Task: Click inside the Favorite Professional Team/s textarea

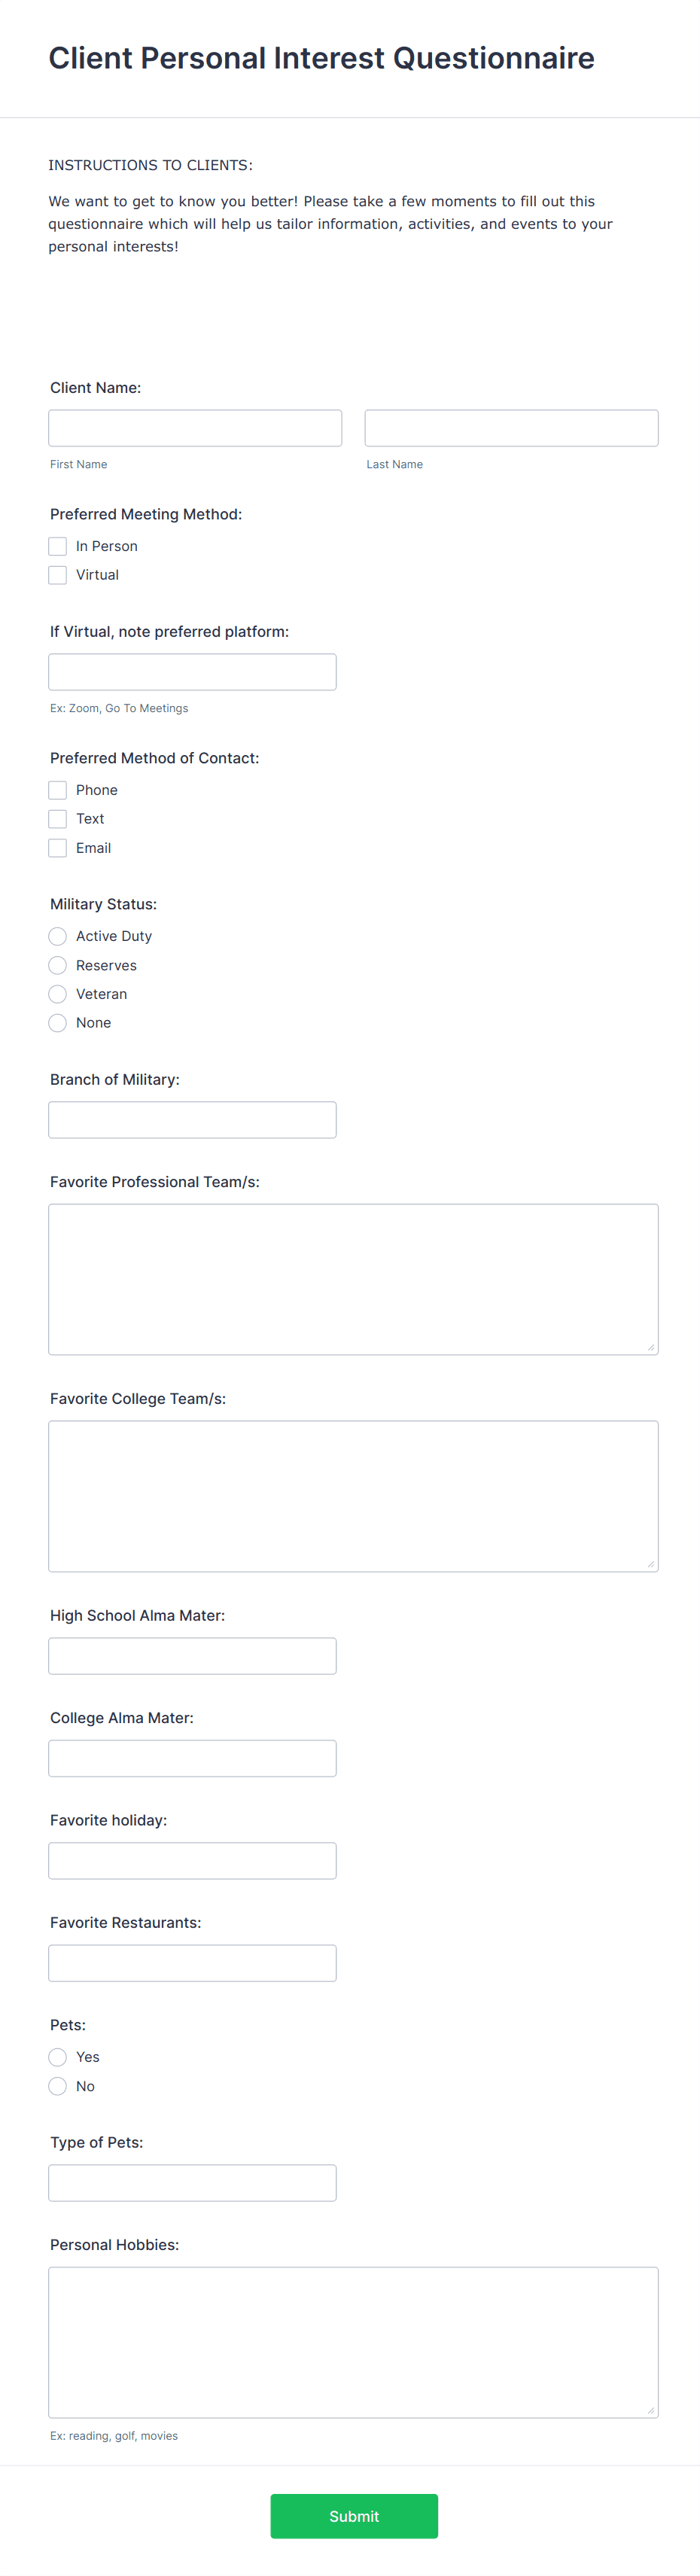Action: pyautogui.click(x=352, y=1278)
